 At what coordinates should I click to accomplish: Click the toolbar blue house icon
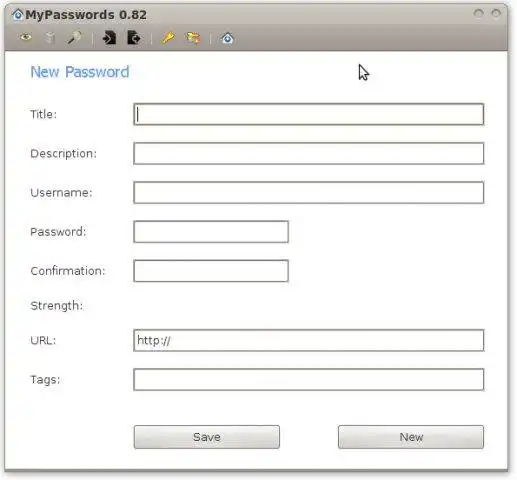[227, 38]
